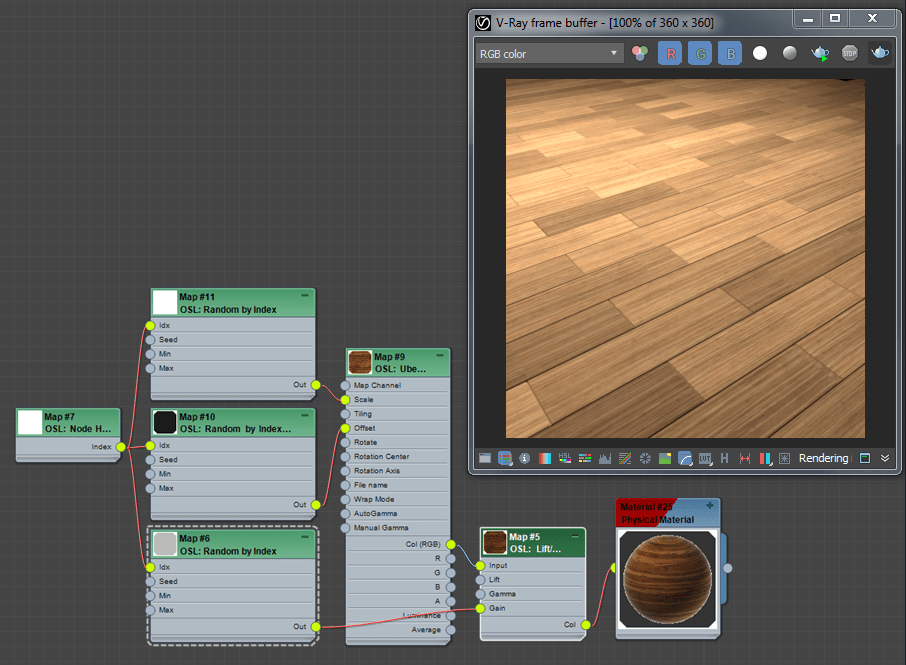Image resolution: width=906 pixels, height=665 pixels.
Task: Collapse the Map #9 node
Action: coord(439,356)
